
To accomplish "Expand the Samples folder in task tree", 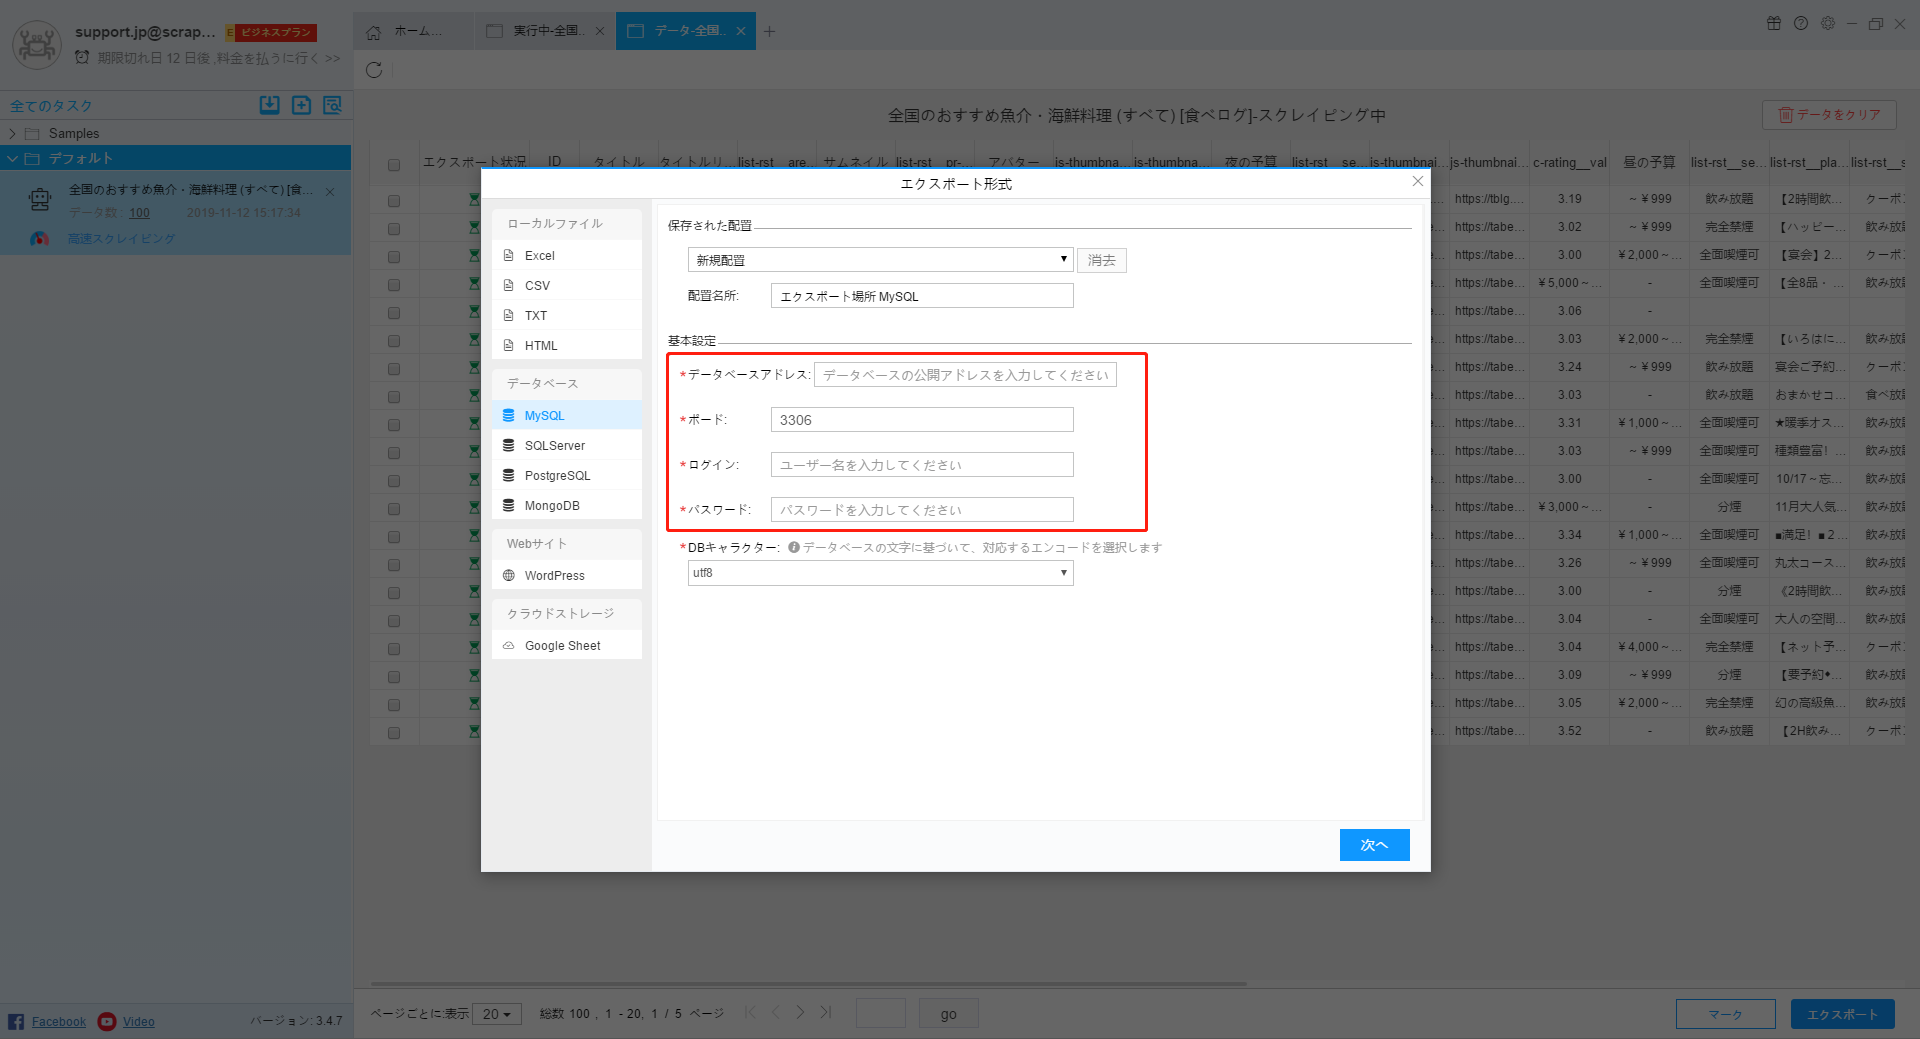I will tap(12, 133).
